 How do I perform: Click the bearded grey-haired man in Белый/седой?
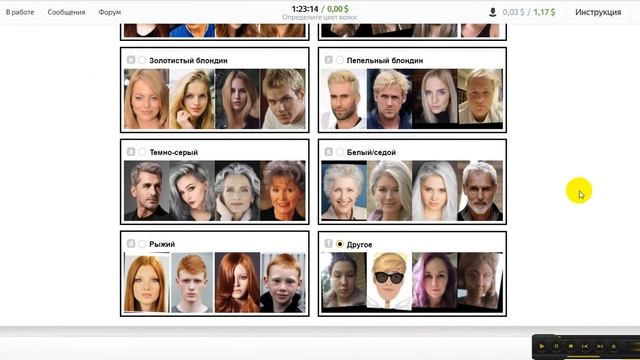480,191
